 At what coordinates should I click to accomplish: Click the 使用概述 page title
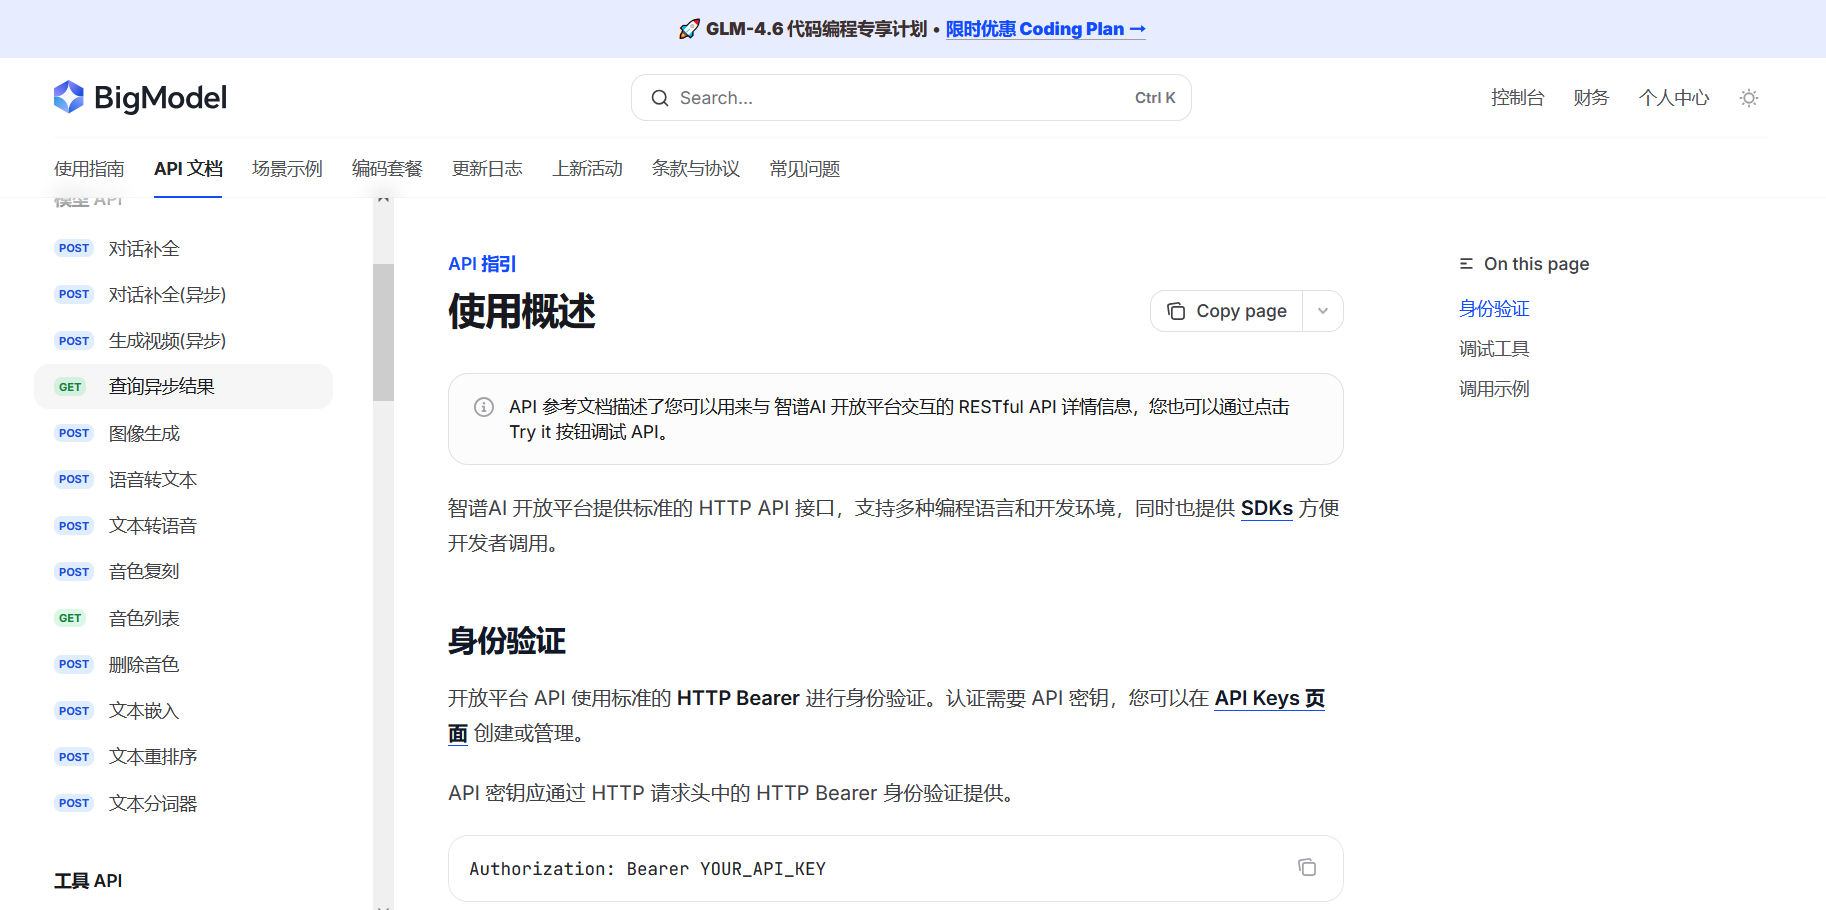click(522, 311)
